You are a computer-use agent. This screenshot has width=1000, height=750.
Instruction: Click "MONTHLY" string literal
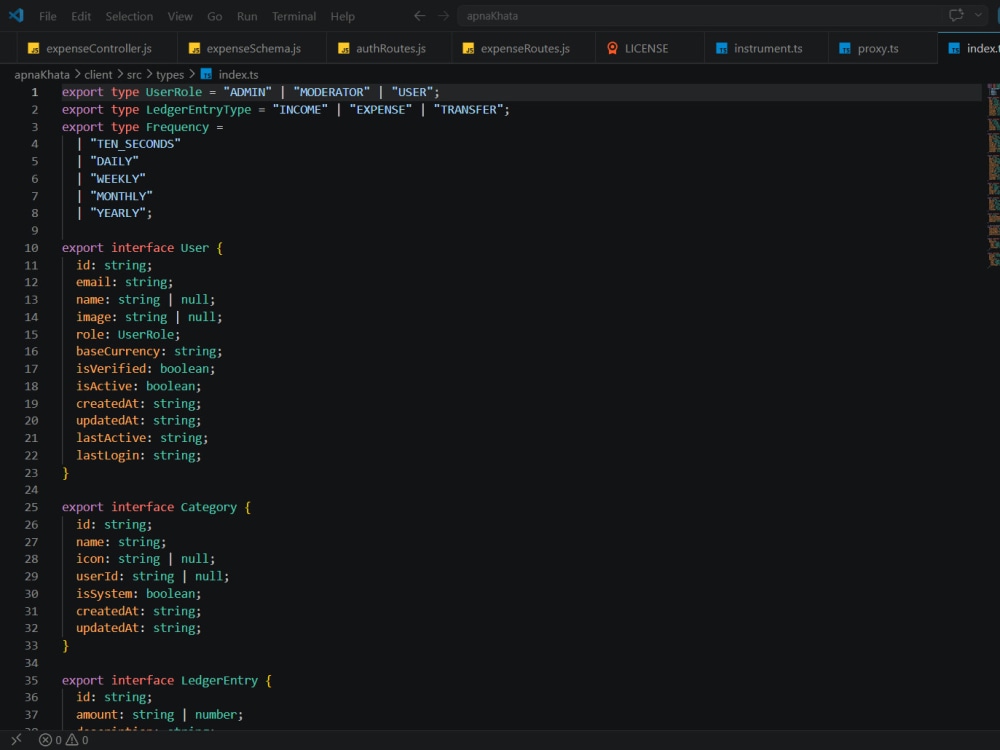121,196
